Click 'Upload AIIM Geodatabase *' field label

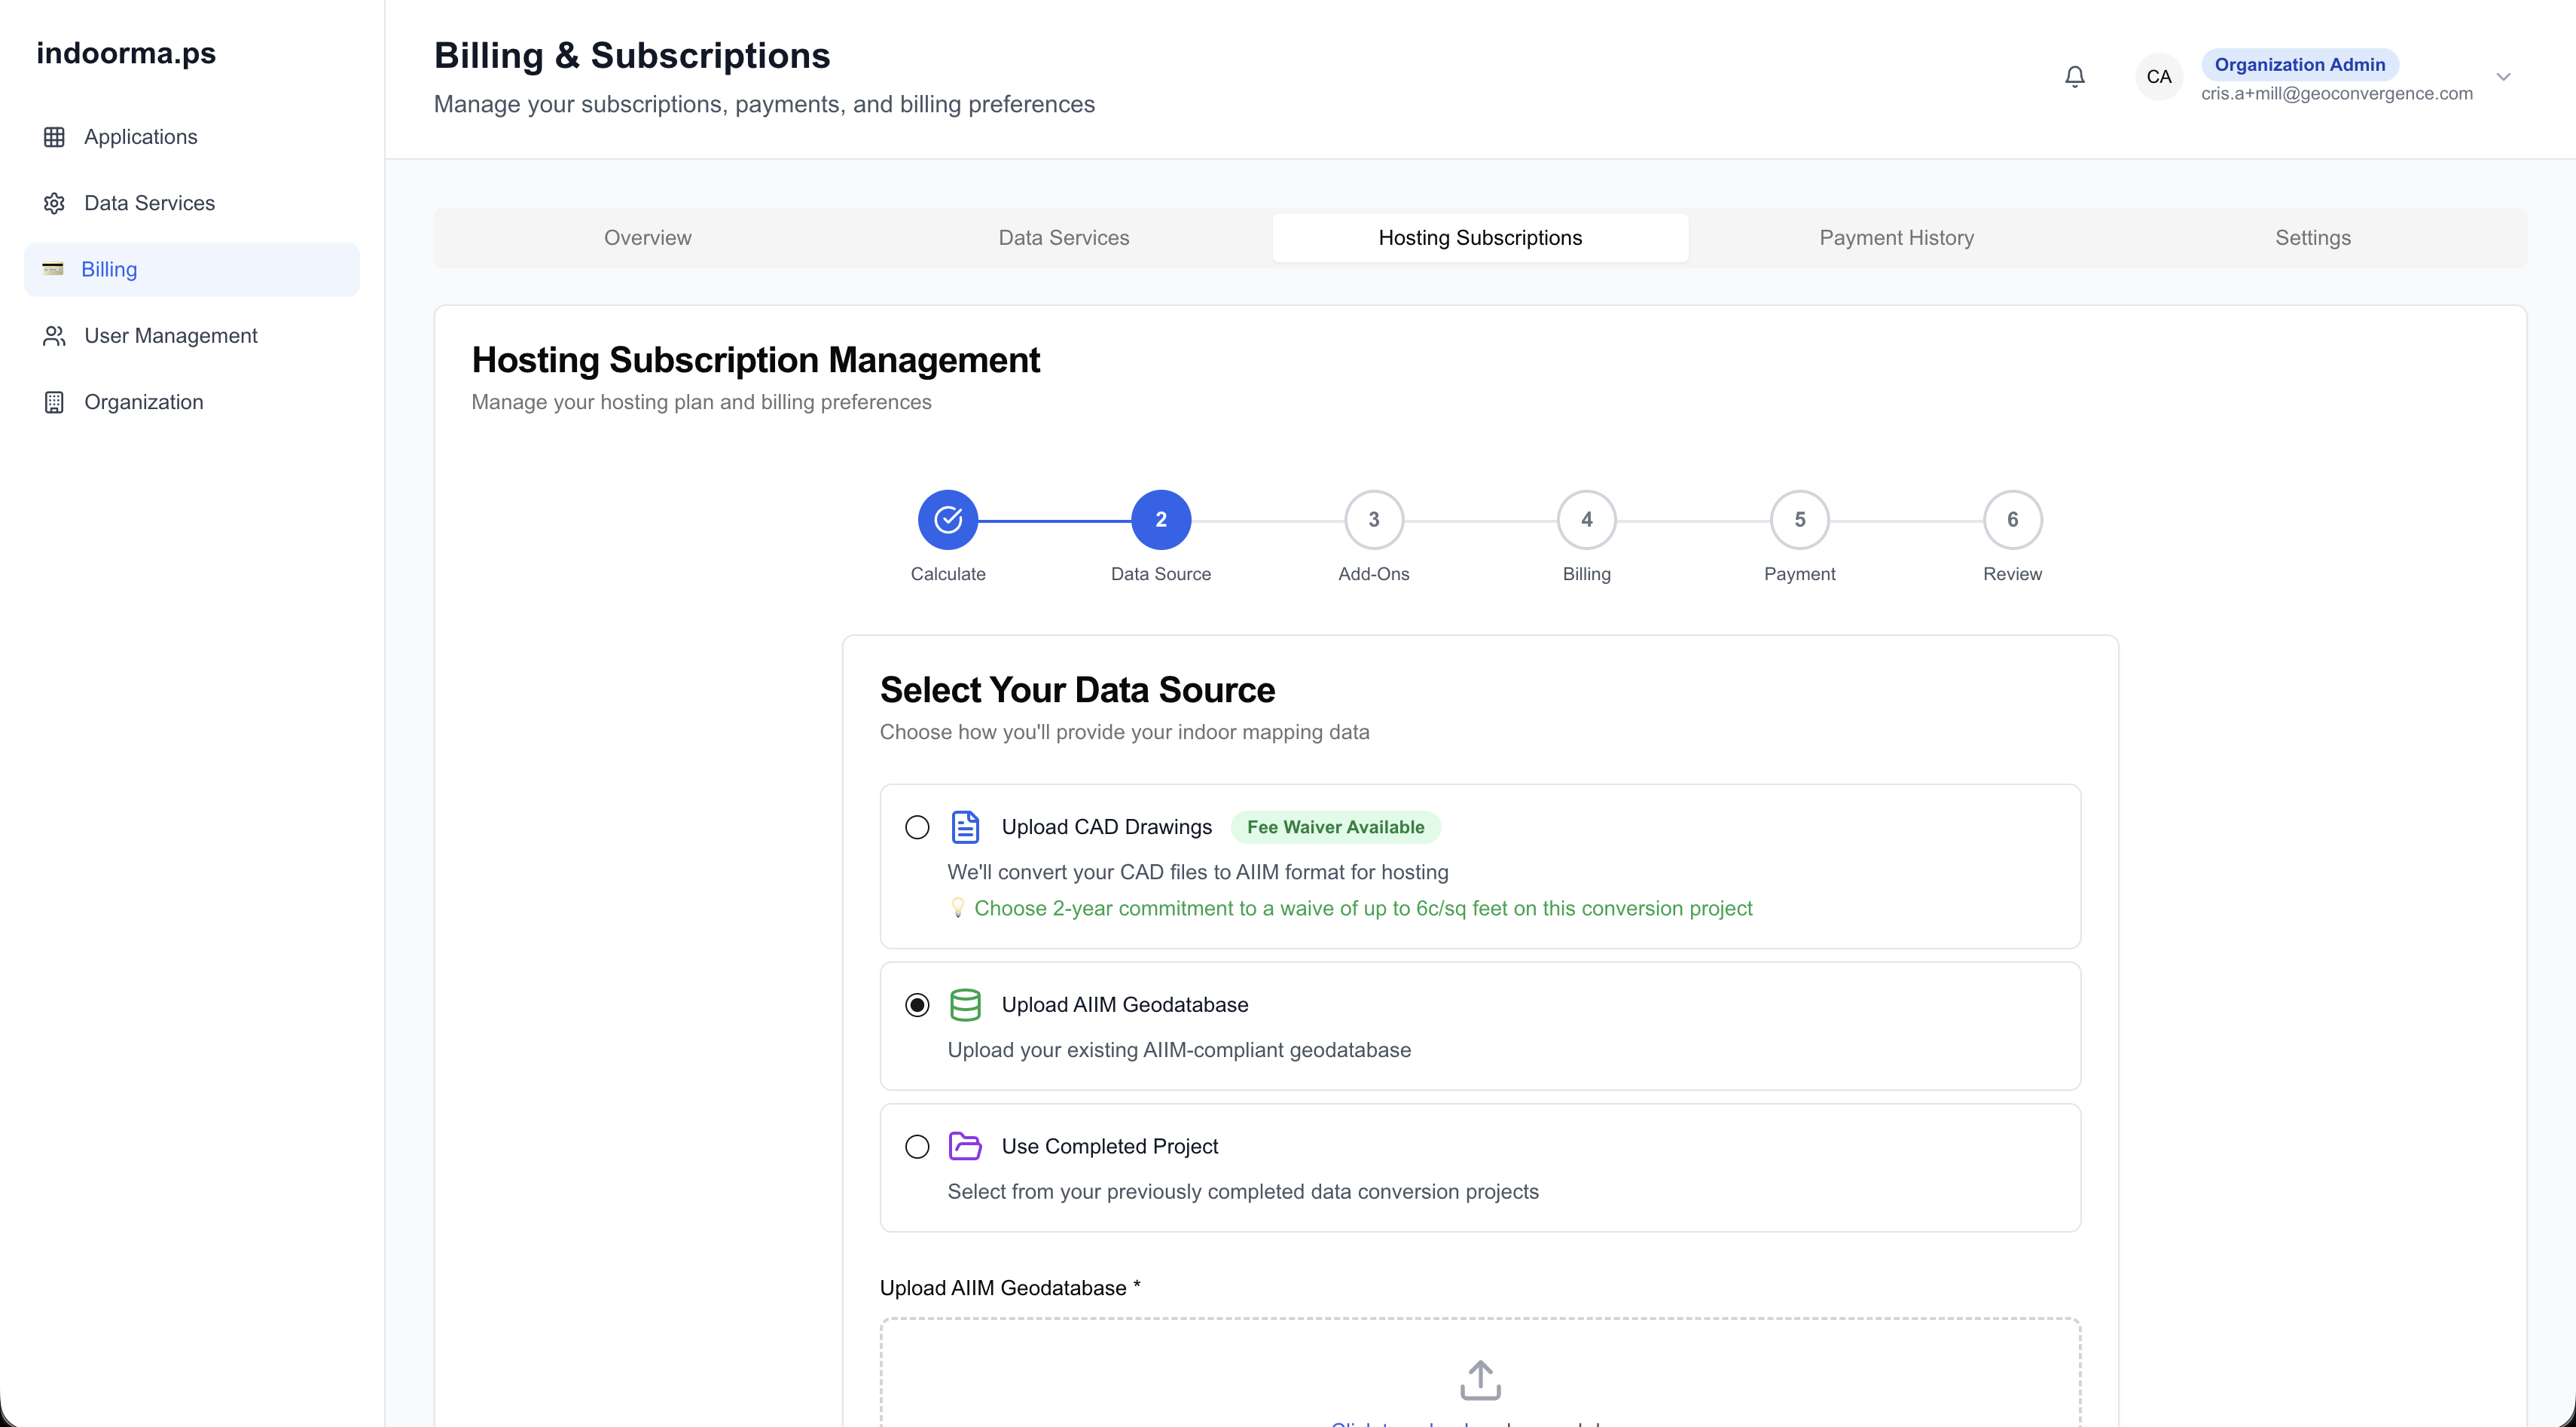pyautogui.click(x=1010, y=1288)
